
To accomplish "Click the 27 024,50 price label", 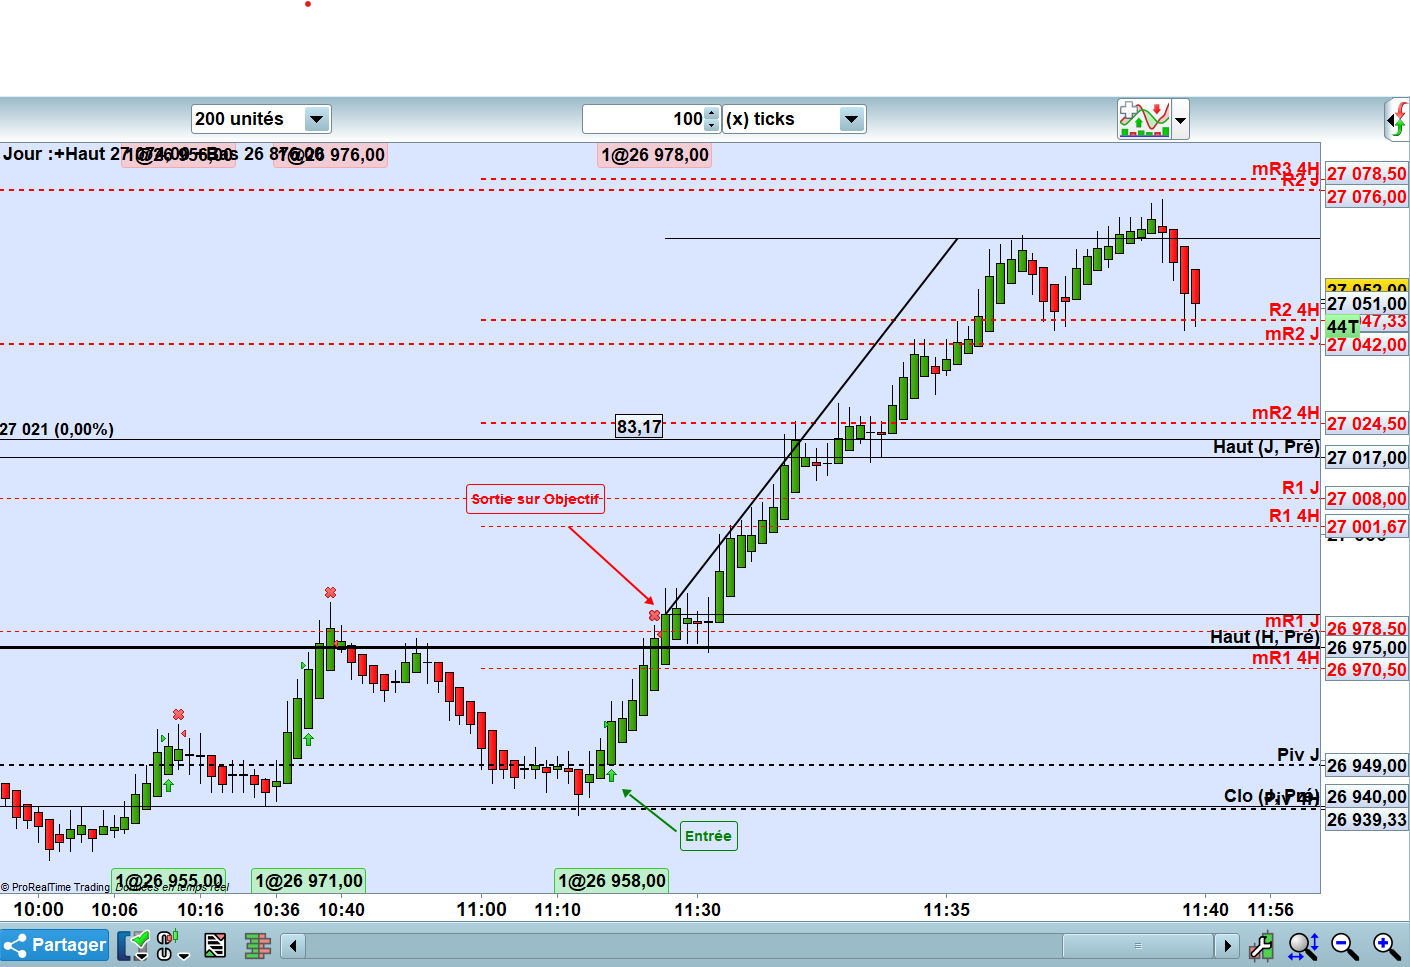I will click(x=1366, y=424).
